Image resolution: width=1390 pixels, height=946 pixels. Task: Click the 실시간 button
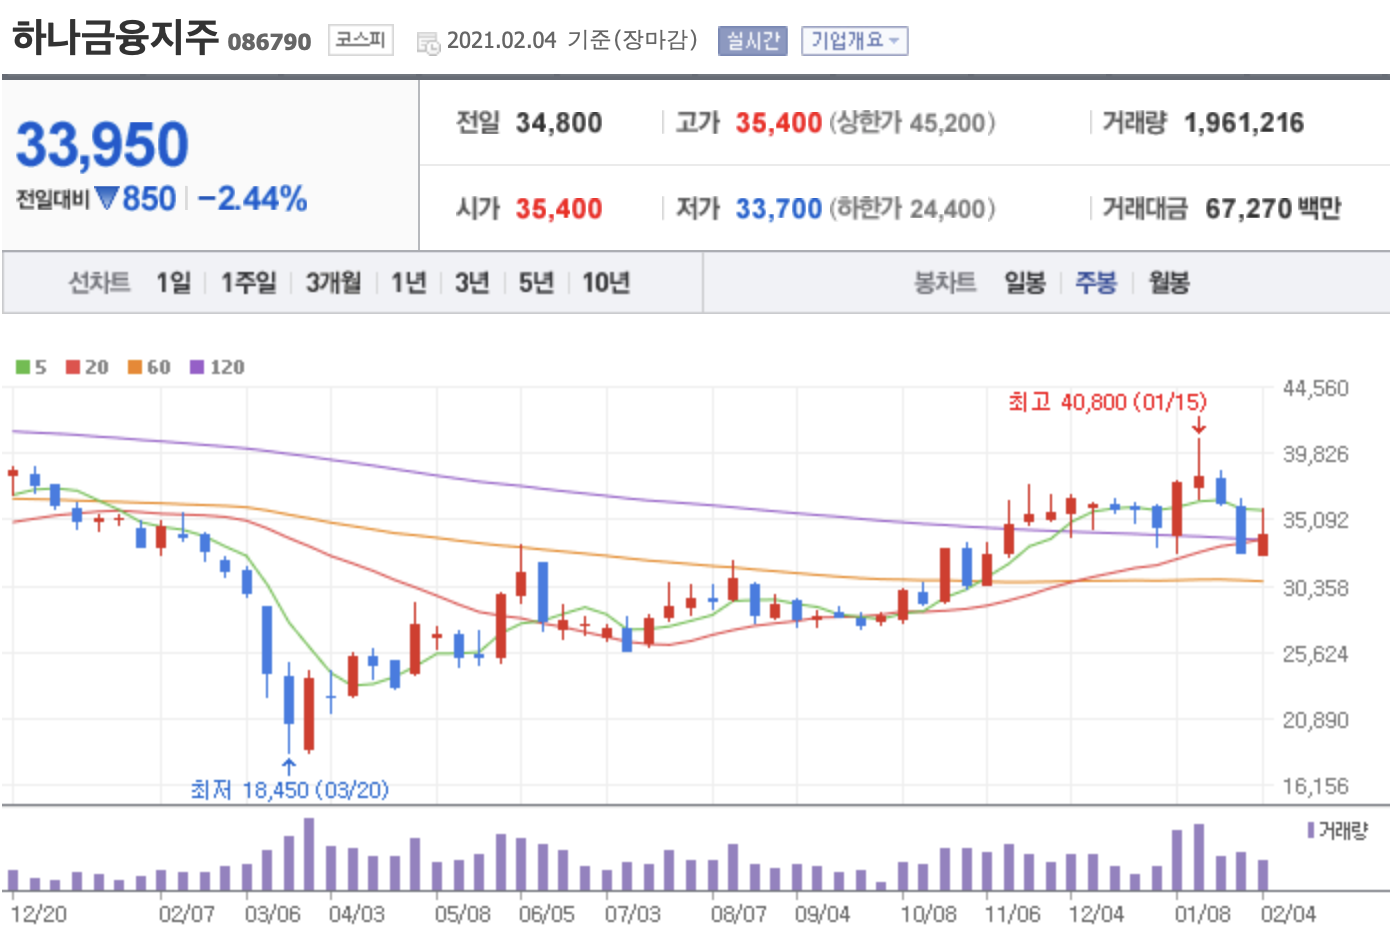click(753, 41)
